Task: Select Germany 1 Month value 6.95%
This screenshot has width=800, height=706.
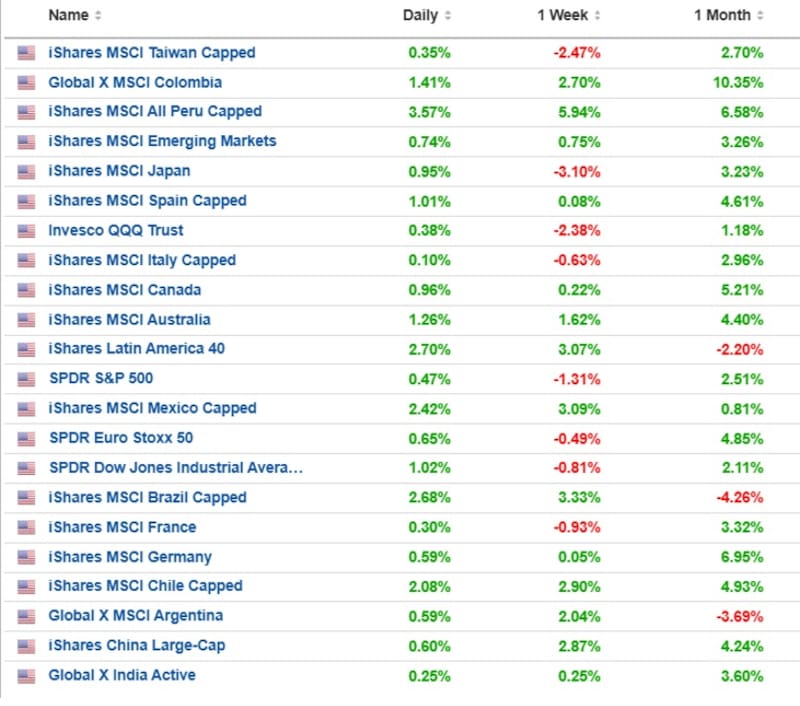Action: click(x=742, y=558)
